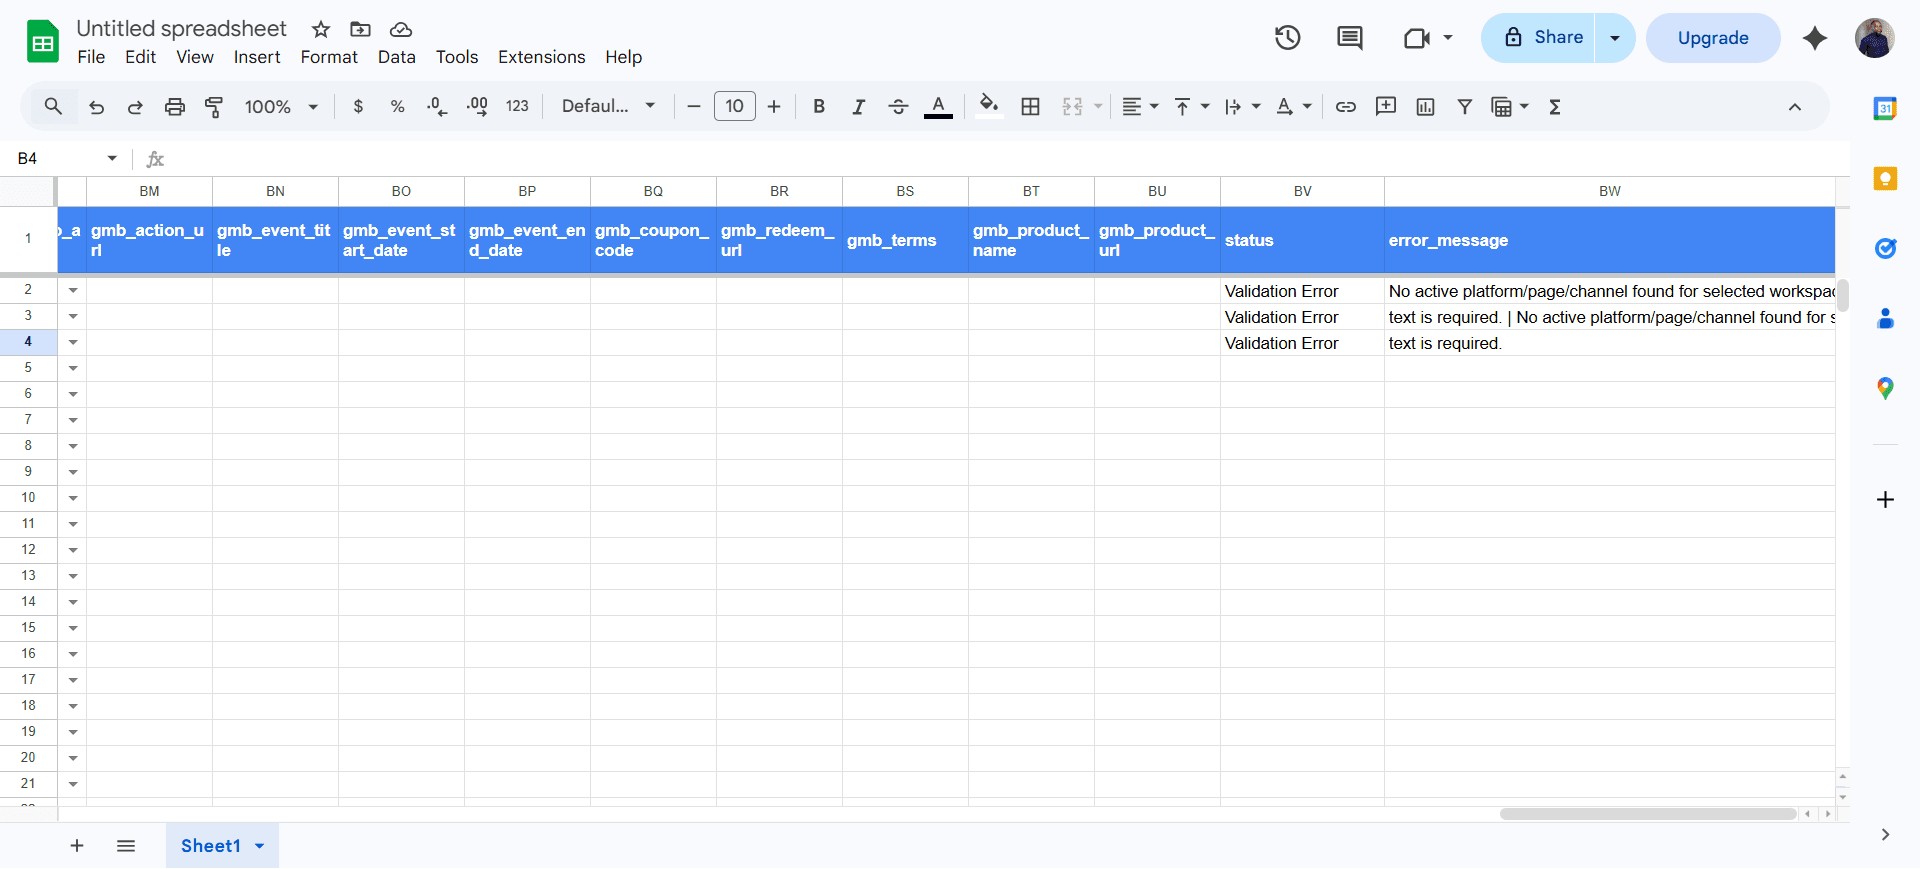Open the Data menu
The image size is (1920, 869).
[397, 57]
